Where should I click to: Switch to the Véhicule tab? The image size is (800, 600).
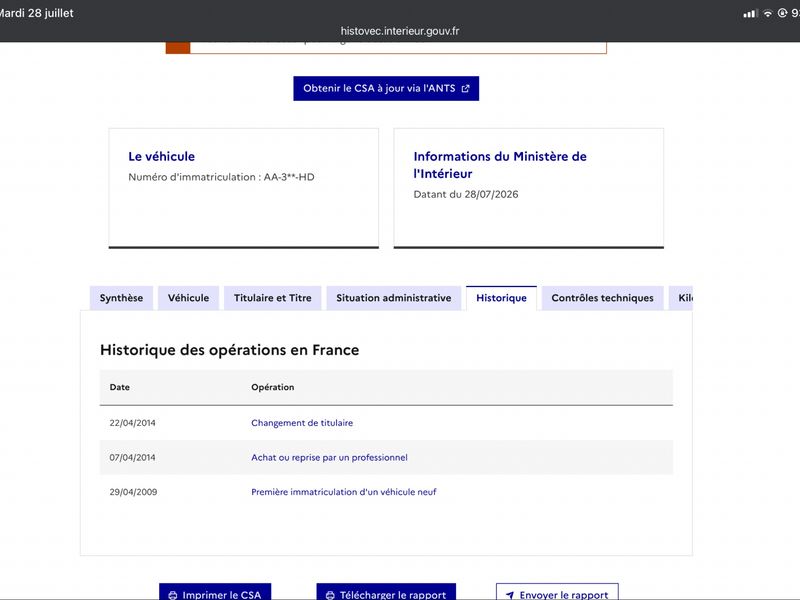[x=188, y=298]
